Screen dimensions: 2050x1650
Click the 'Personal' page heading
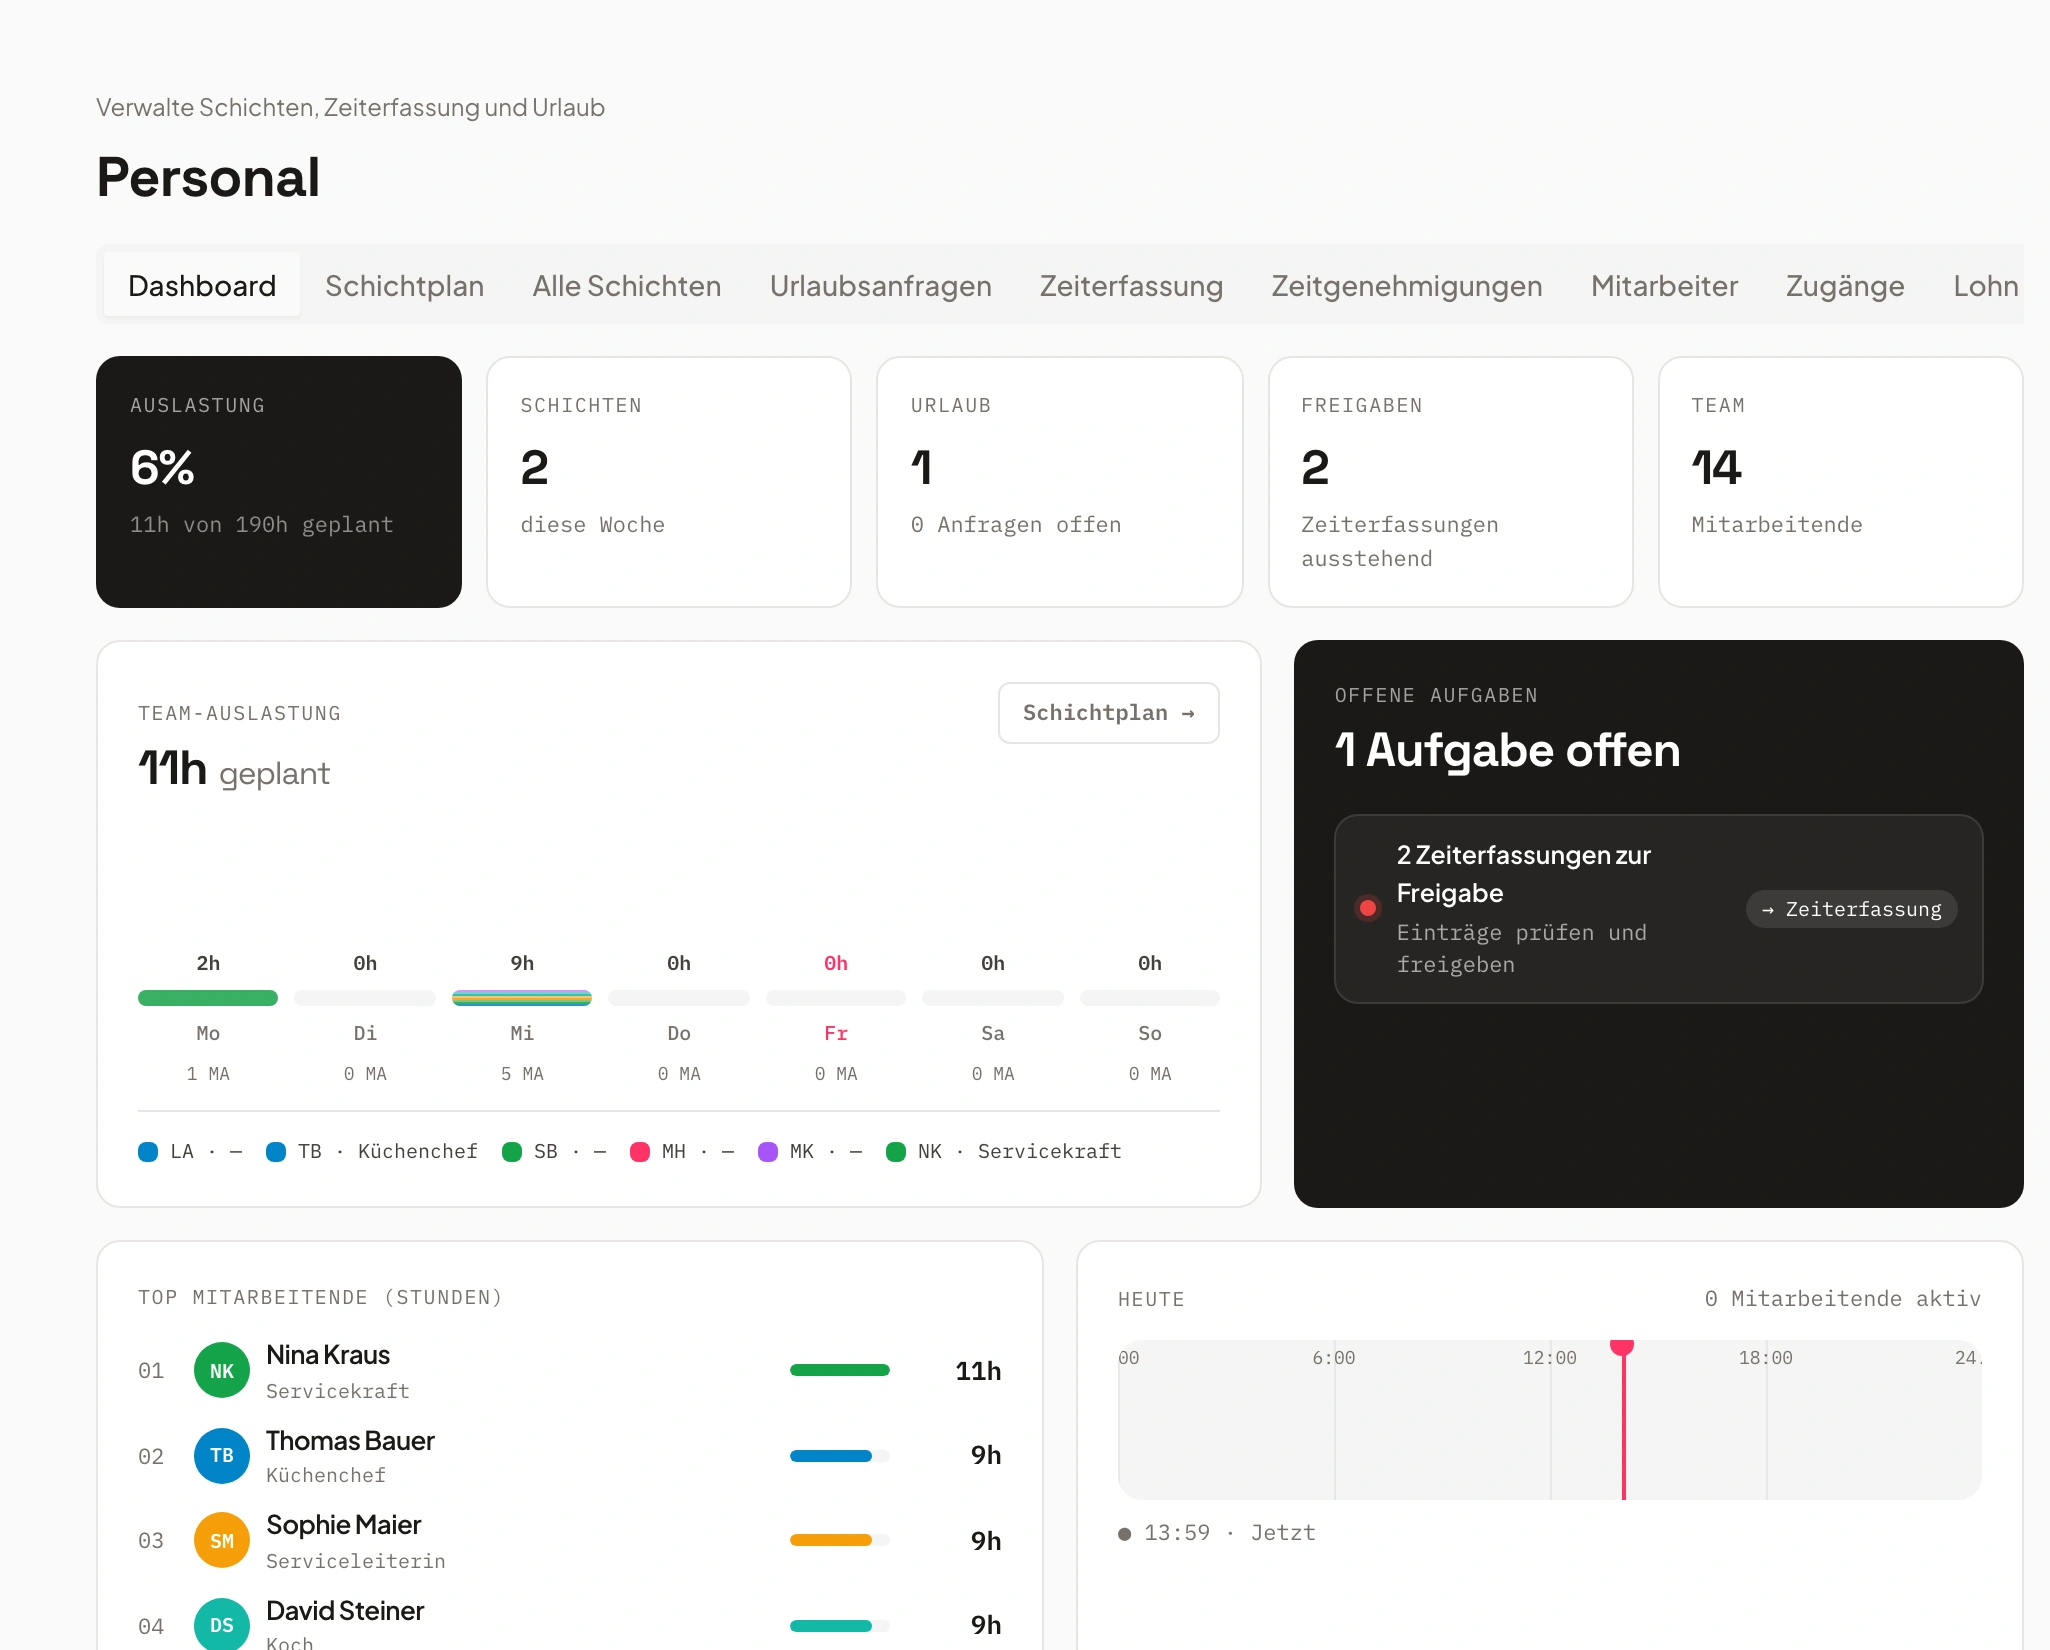coord(208,178)
